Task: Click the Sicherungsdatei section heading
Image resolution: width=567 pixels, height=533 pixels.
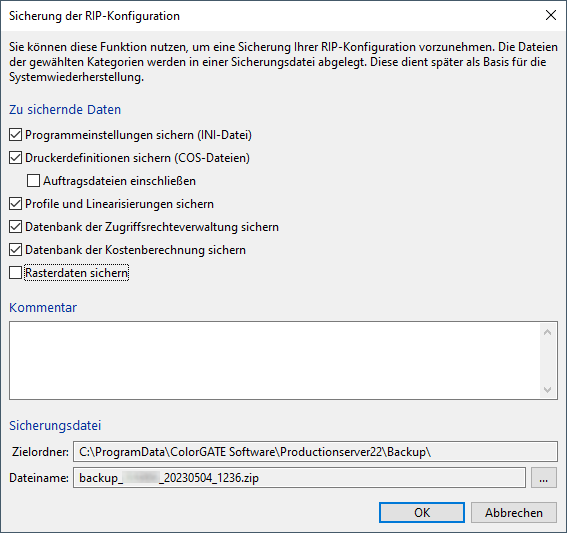Action: click(55, 426)
